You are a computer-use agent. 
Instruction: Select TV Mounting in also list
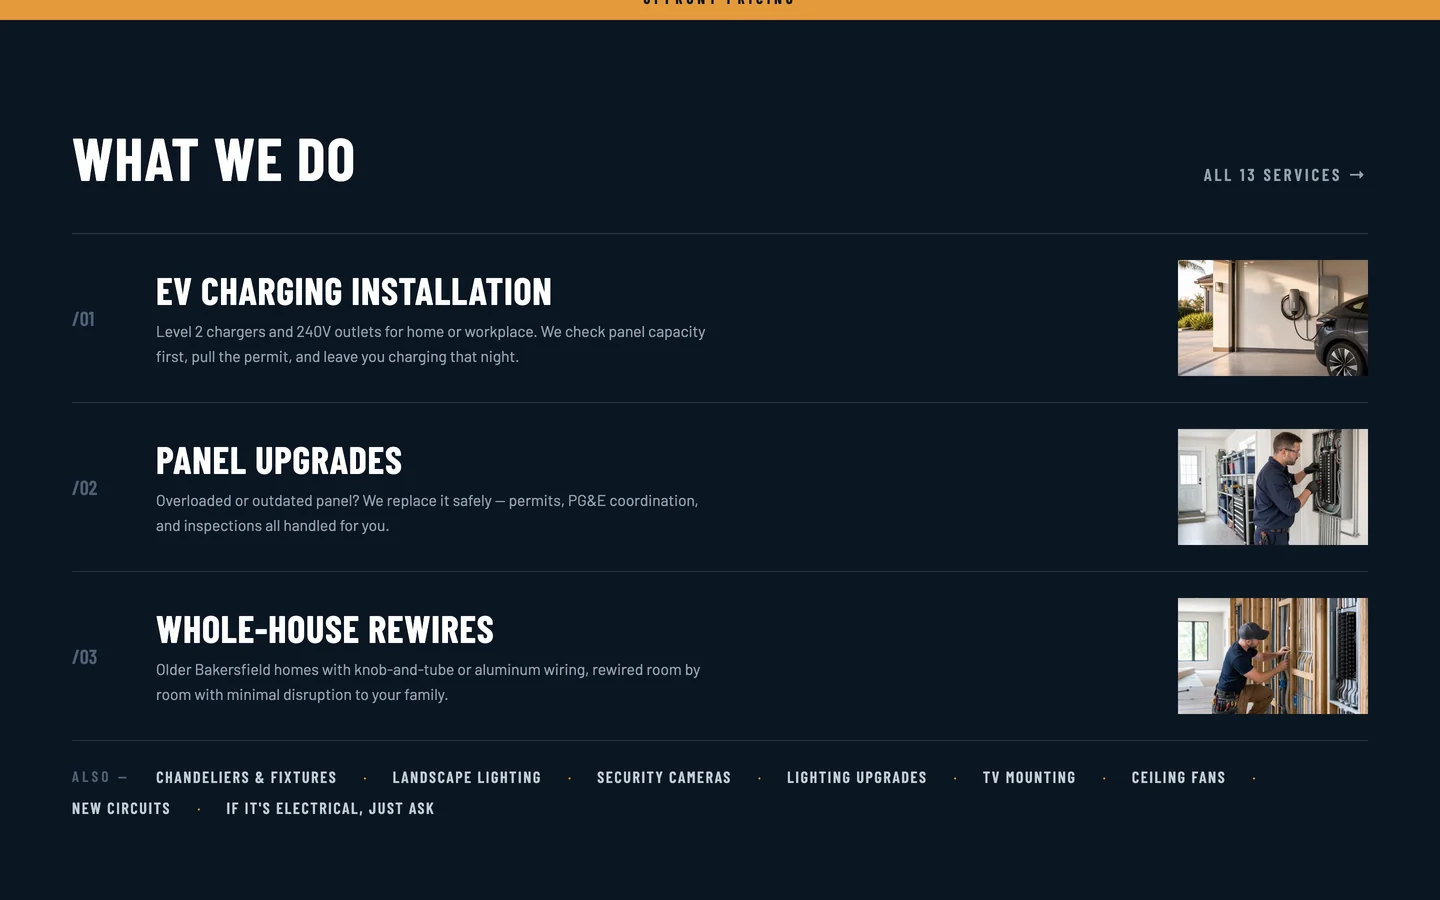pyautogui.click(x=1029, y=777)
